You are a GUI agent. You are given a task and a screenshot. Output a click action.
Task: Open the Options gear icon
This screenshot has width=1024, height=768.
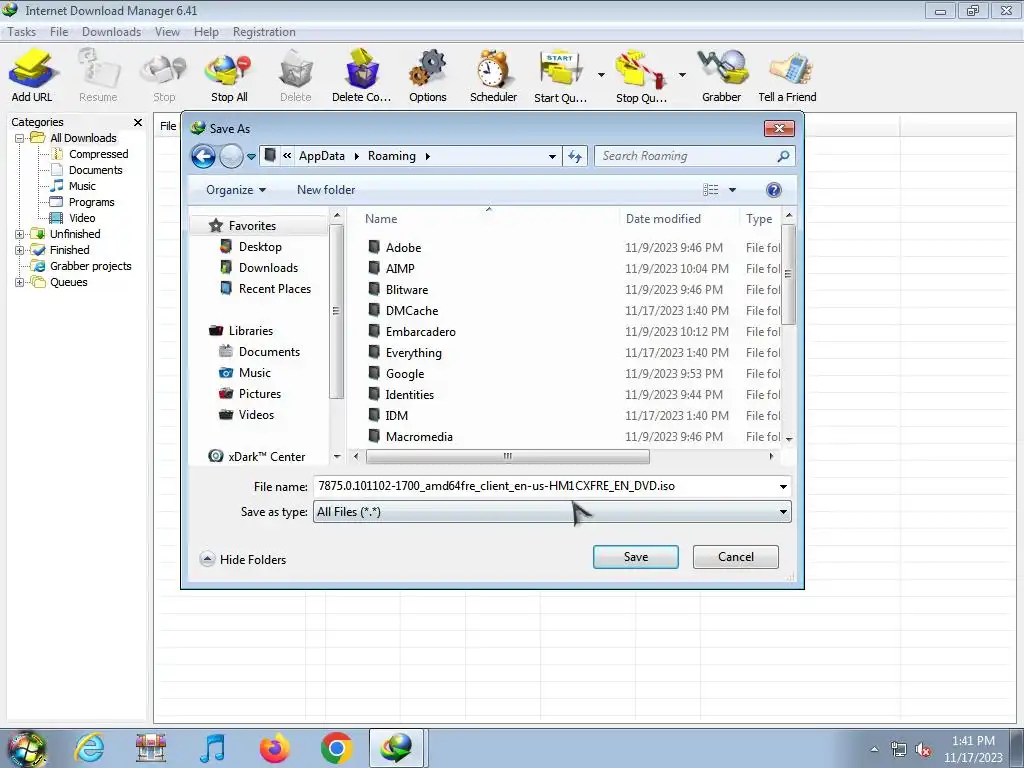click(428, 75)
